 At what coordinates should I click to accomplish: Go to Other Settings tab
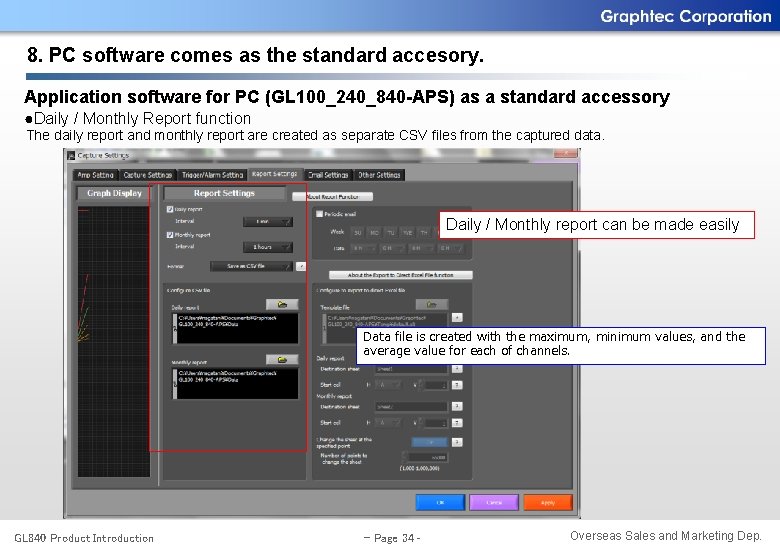pyautogui.click(x=379, y=175)
